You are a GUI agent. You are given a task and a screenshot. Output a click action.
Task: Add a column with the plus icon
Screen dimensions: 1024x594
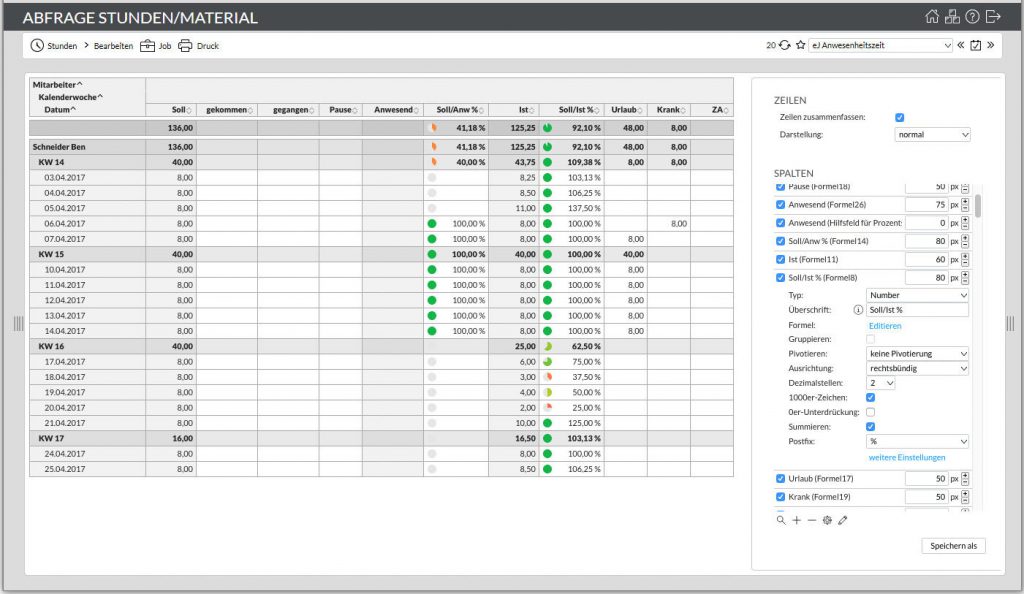click(797, 520)
